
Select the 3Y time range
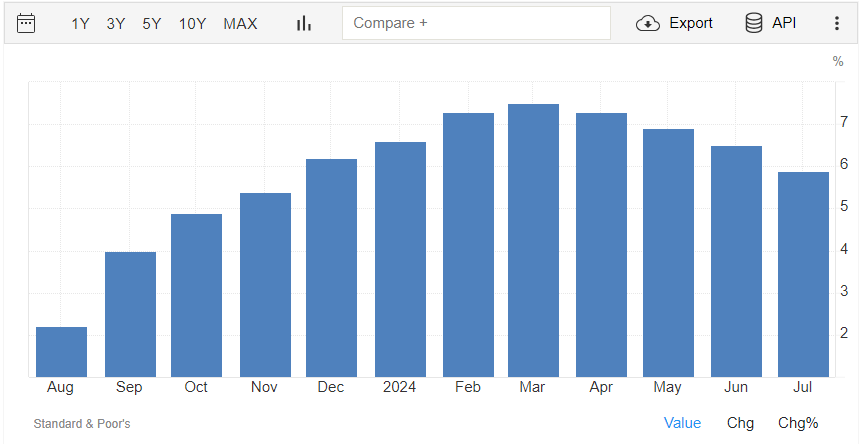point(116,24)
